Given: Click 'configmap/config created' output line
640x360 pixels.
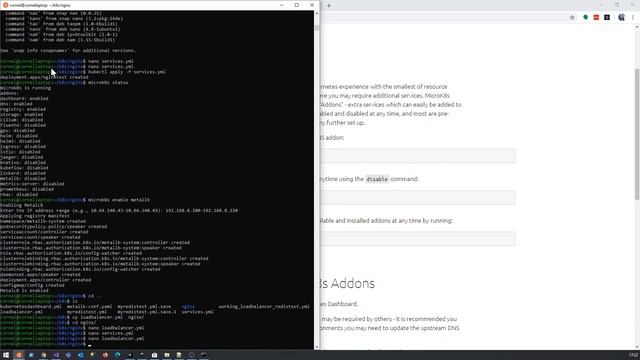Looking at the screenshot, I should click(32, 285).
